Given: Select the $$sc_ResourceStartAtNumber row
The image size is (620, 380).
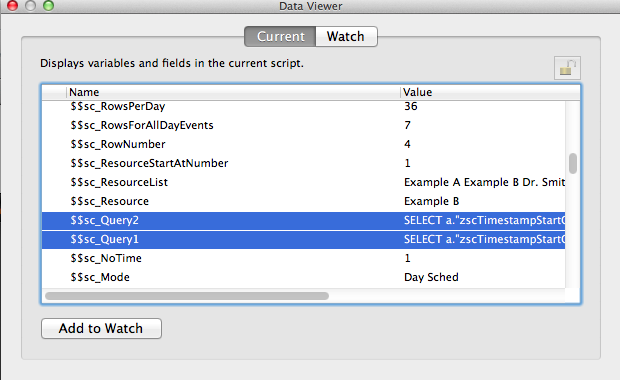Looking at the screenshot, I should pos(304,163).
